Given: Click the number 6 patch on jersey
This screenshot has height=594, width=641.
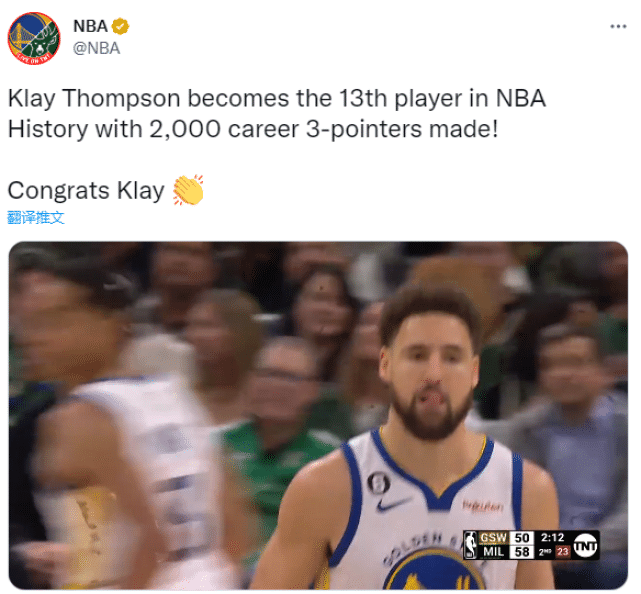Looking at the screenshot, I should pos(378,483).
